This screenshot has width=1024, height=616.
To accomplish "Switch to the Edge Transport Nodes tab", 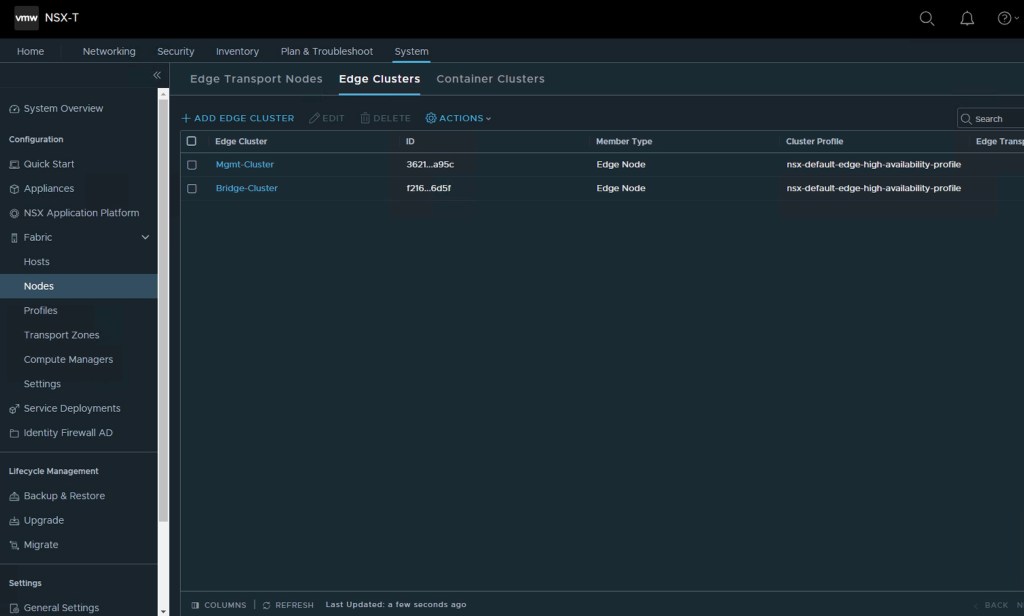I will point(256,79).
